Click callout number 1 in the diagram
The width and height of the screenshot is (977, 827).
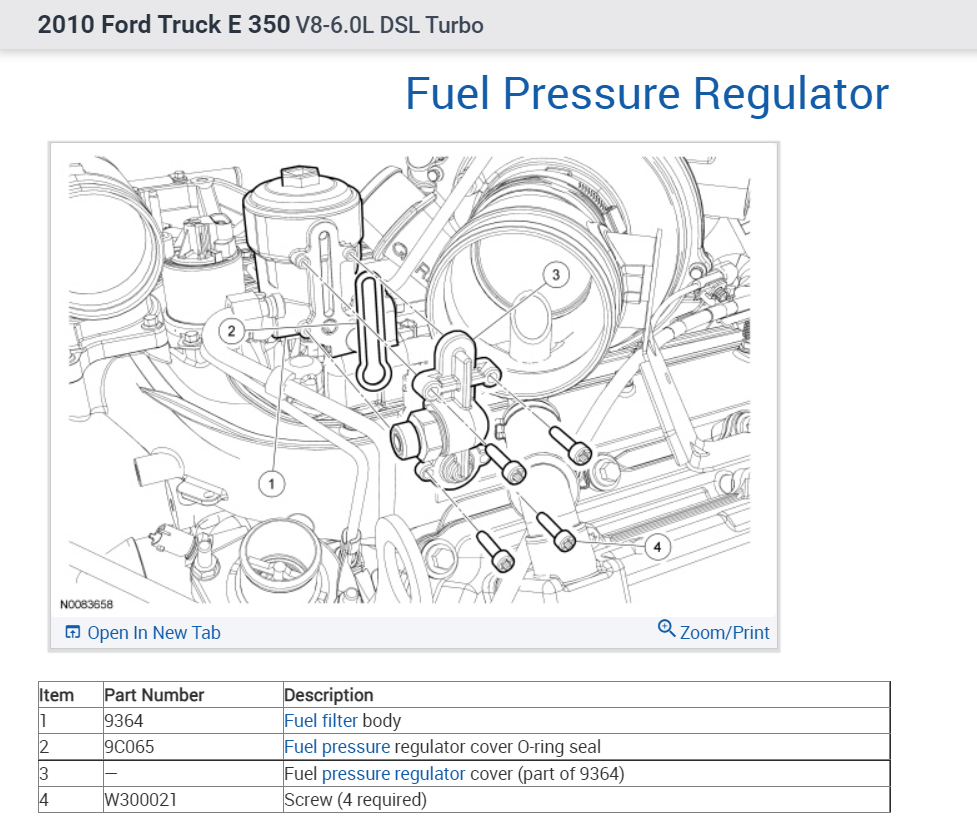(270, 484)
